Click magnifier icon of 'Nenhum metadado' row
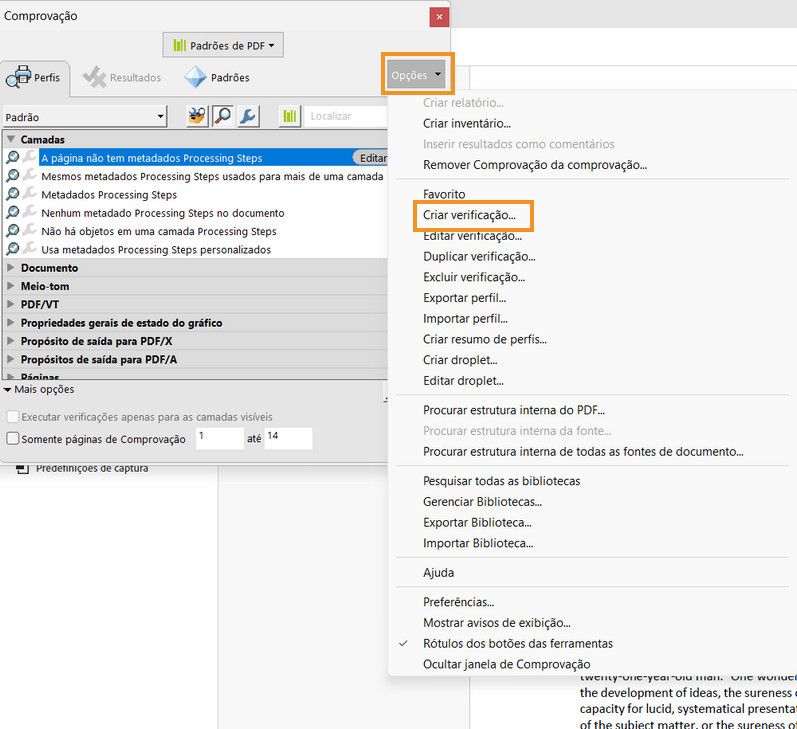797x729 pixels. coord(13,212)
